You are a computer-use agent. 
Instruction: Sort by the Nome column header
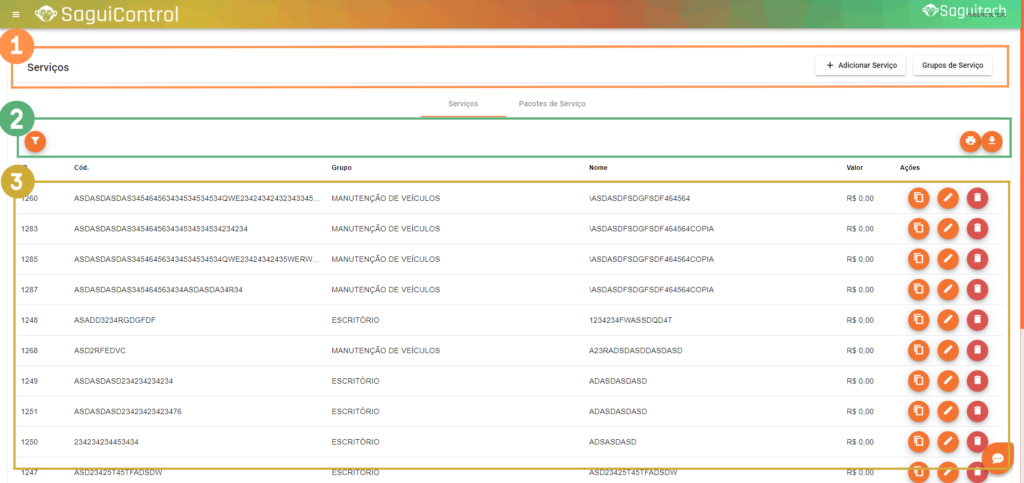click(599, 167)
